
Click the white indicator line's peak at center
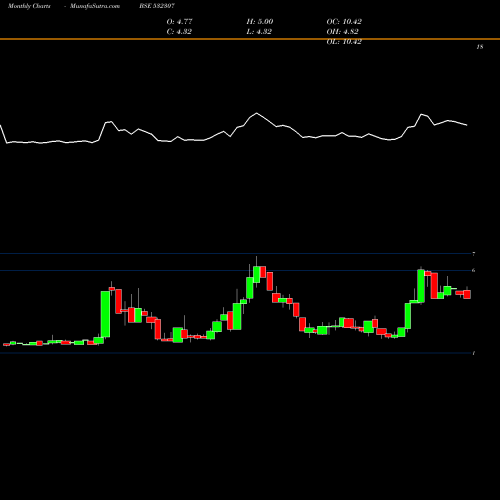(256, 113)
